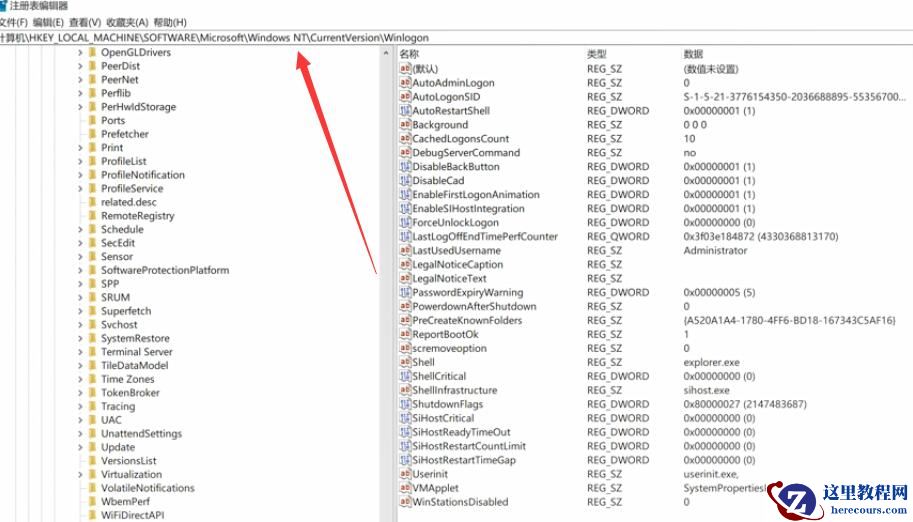Click the Background string value icon
The width and height of the screenshot is (913, 522).
[405, 124]
